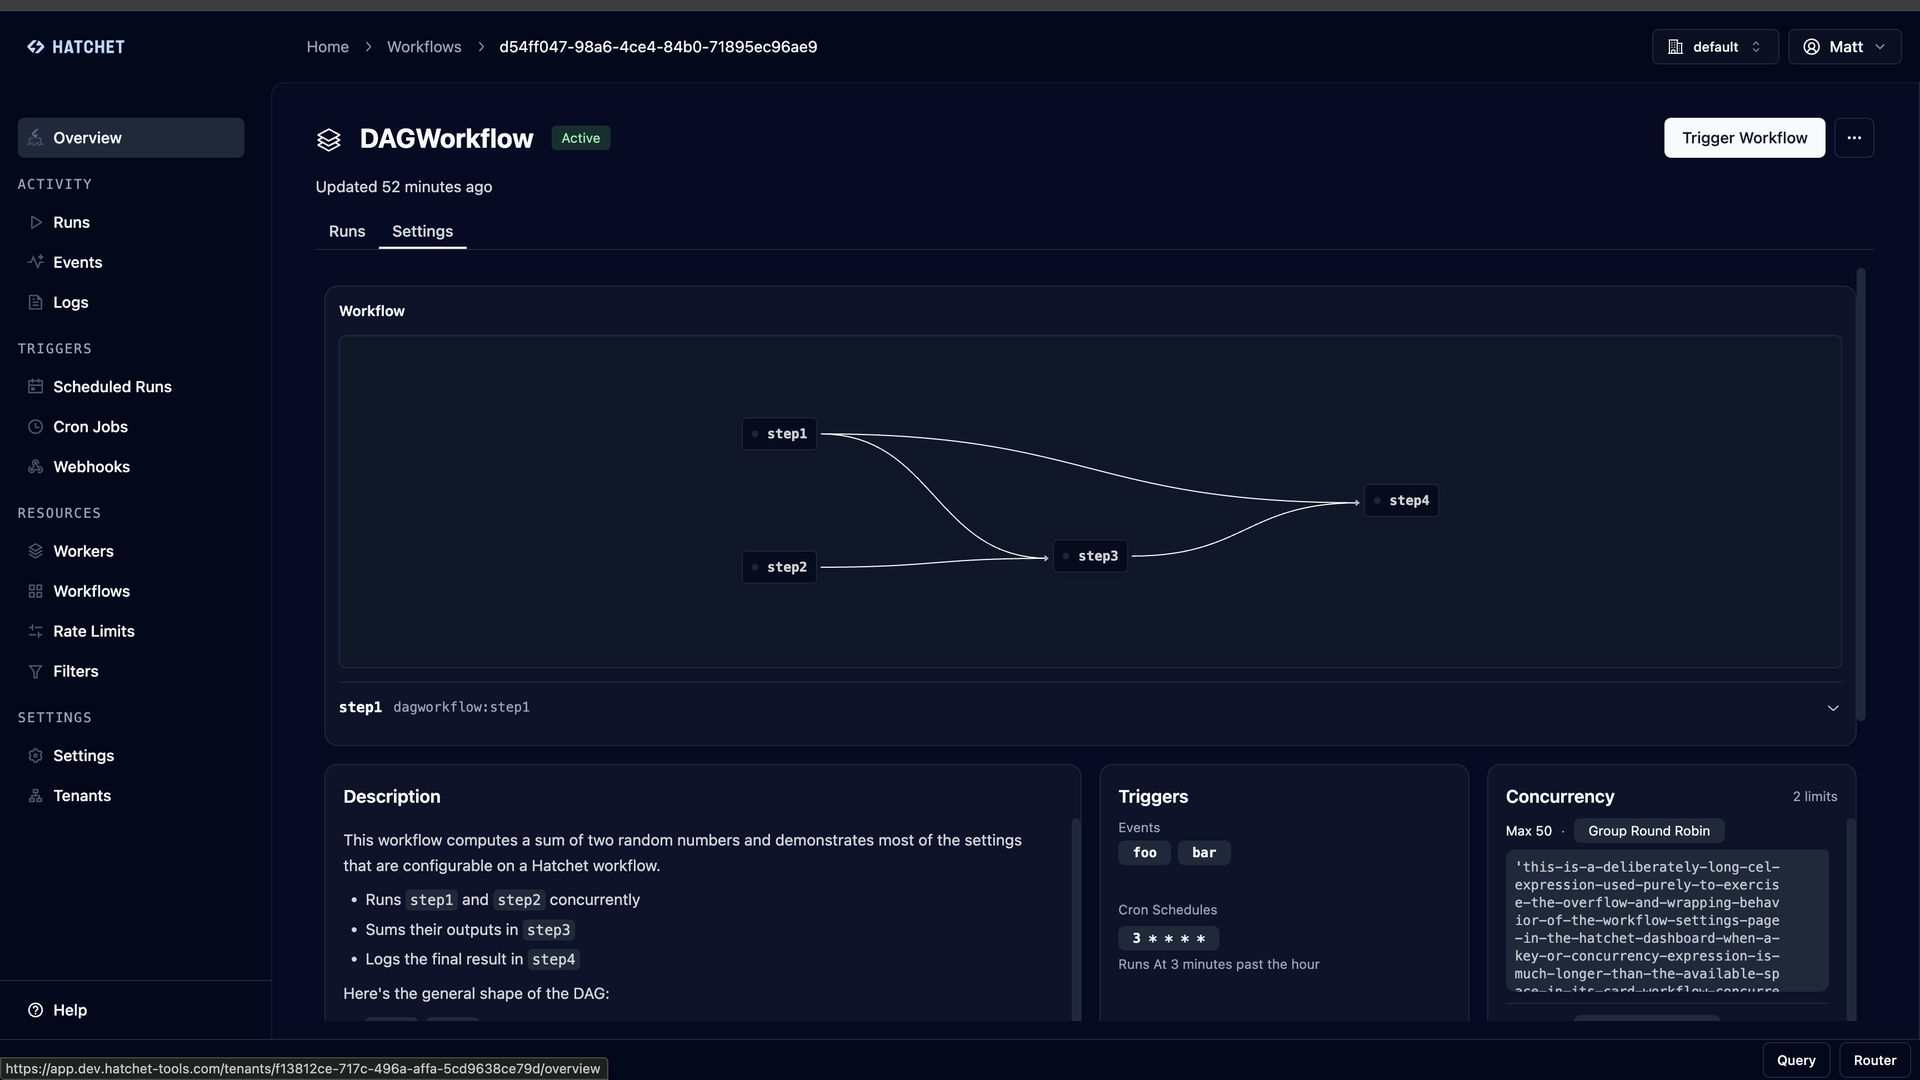
Task: Click the building icon in tenant selector
Action: click(x=1676, y=47)
